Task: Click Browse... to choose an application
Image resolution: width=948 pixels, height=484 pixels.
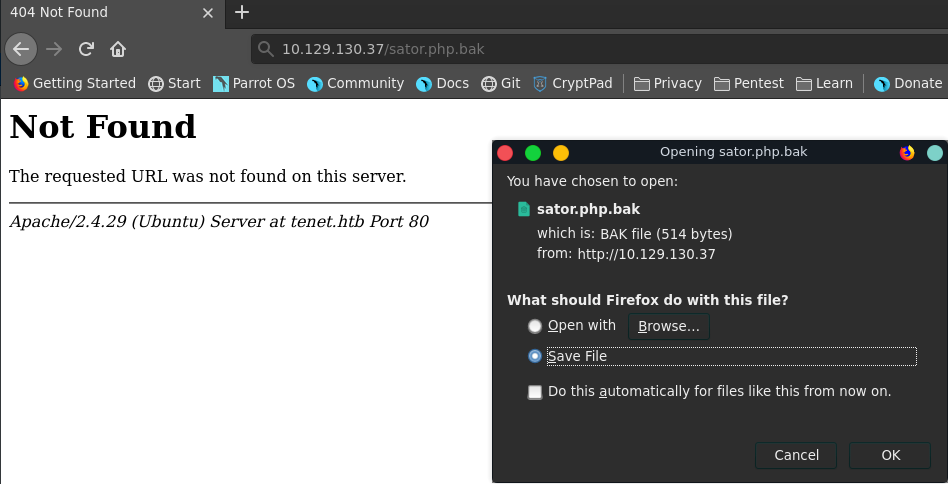Action: (x=669, y=326)
